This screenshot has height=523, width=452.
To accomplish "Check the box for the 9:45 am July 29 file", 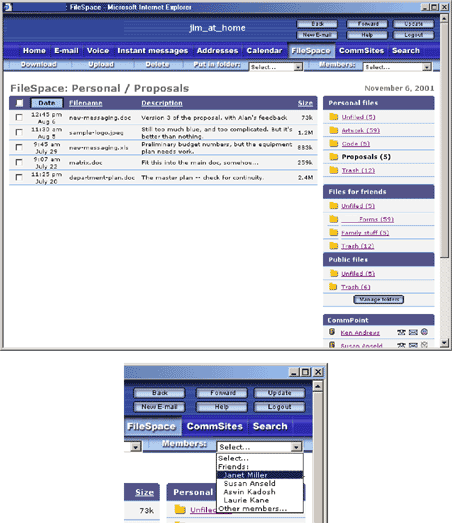I will [x=19, y=147].
